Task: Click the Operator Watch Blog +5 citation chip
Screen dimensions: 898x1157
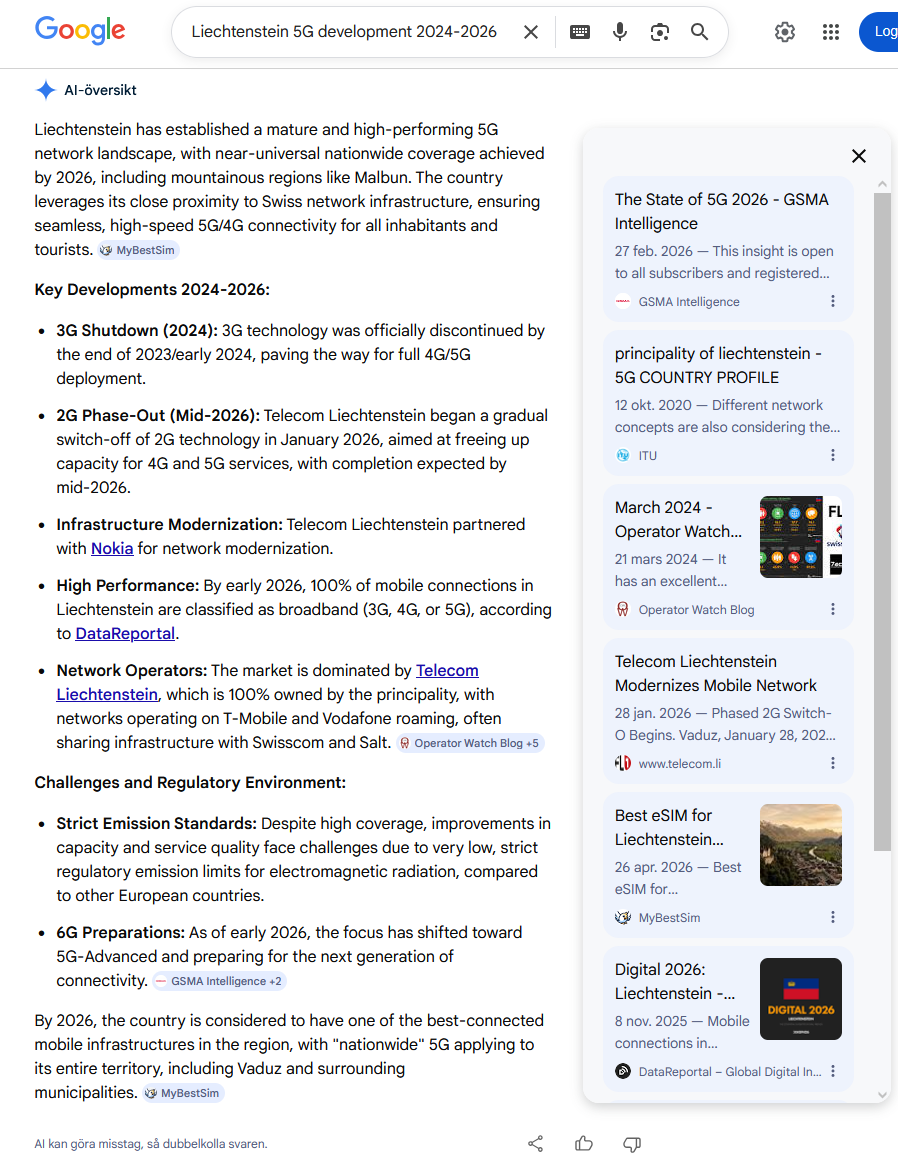Action: (470, 743)
